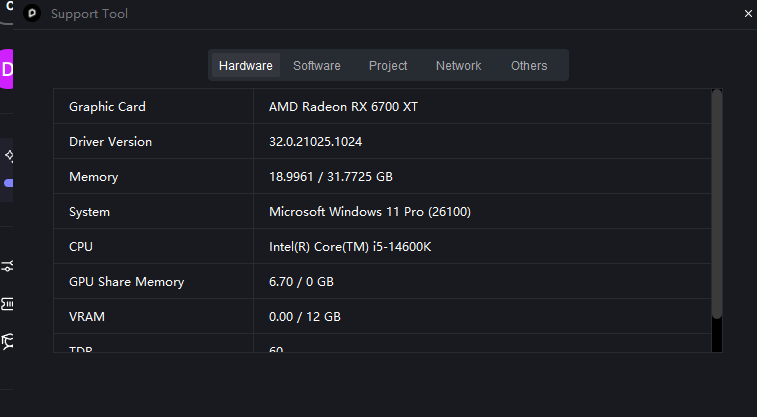Select the Project tab

[388, 66]
